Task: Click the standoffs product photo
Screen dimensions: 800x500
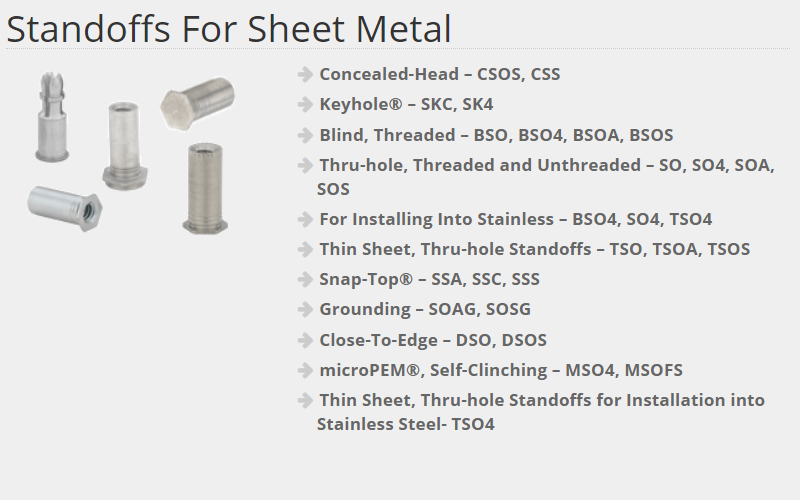Action: (x=131, y=153)
